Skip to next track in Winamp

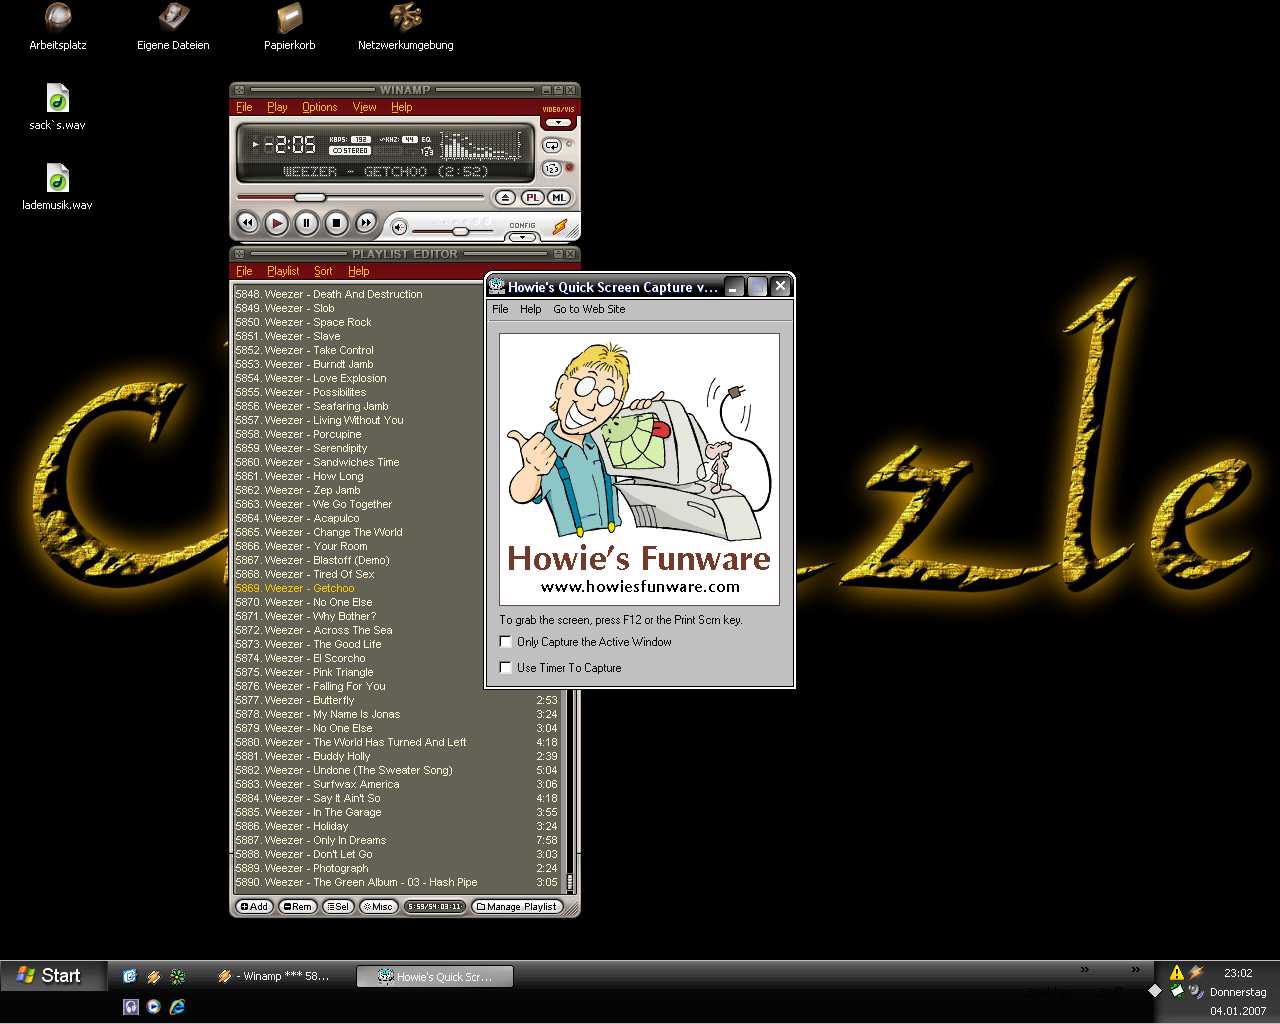366,223
